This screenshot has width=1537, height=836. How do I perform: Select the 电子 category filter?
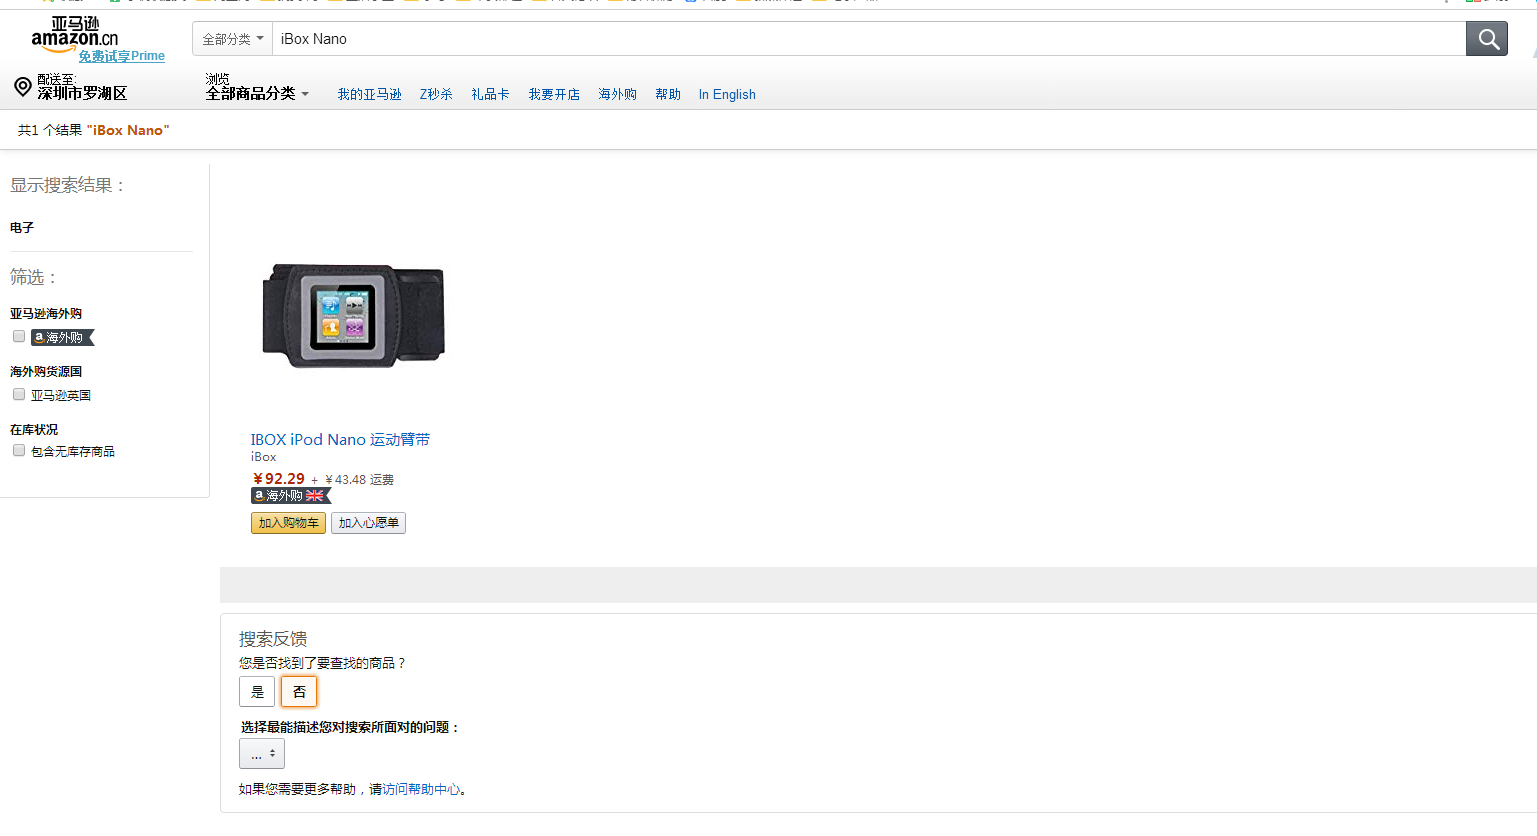[x=22, y=228]
